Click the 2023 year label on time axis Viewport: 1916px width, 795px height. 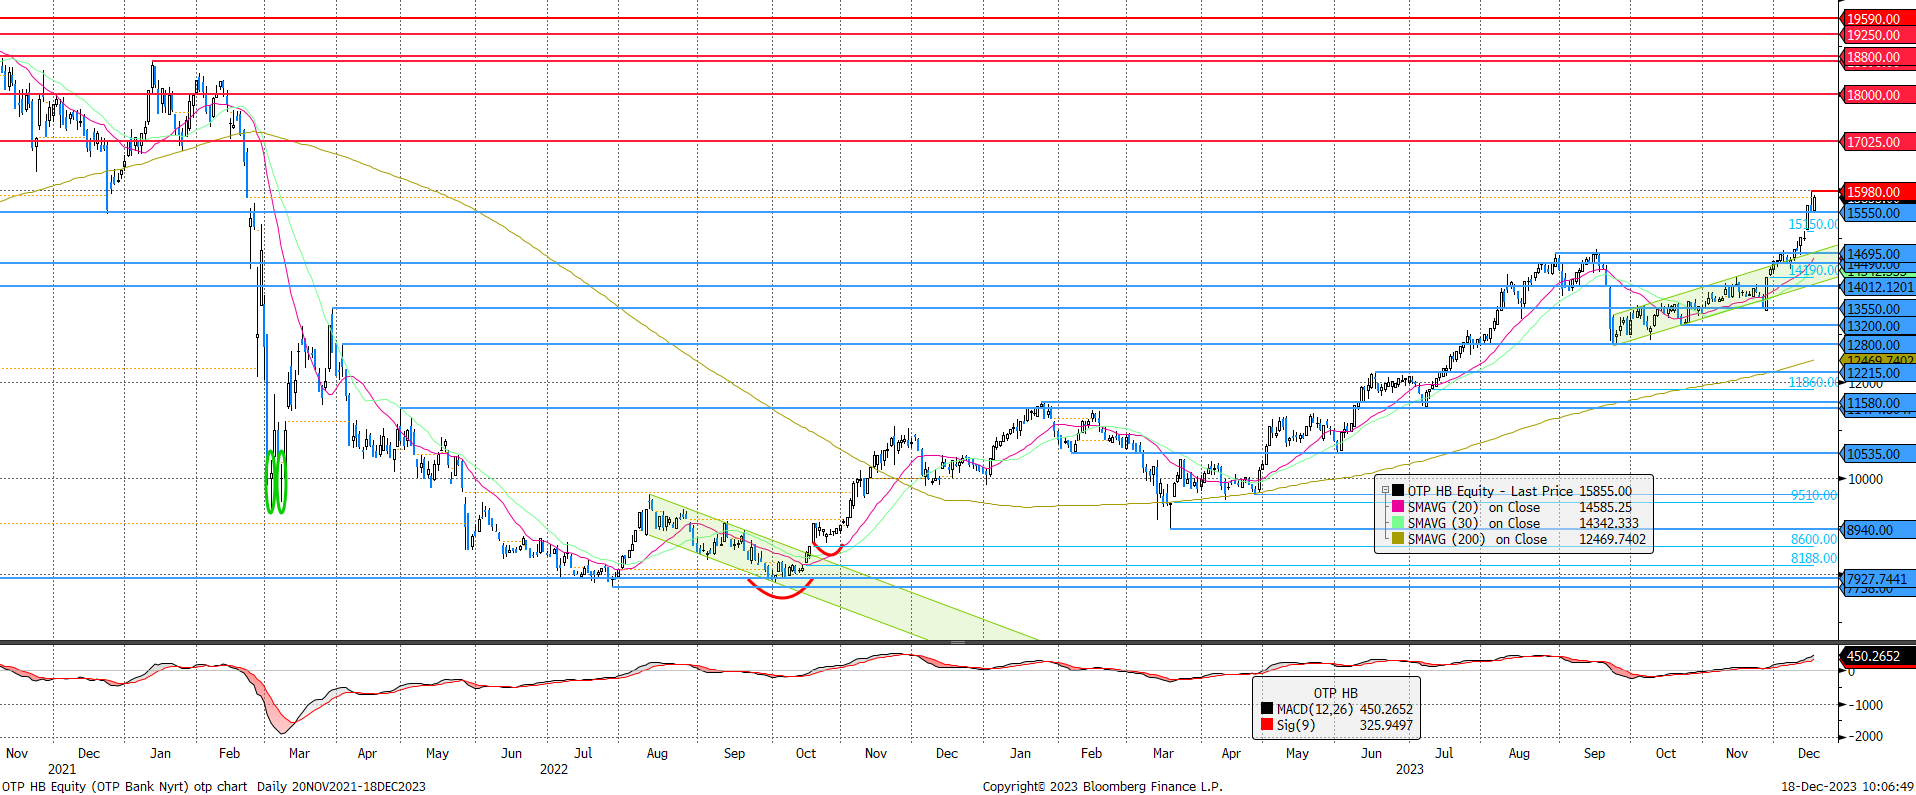click(1409, 769)
